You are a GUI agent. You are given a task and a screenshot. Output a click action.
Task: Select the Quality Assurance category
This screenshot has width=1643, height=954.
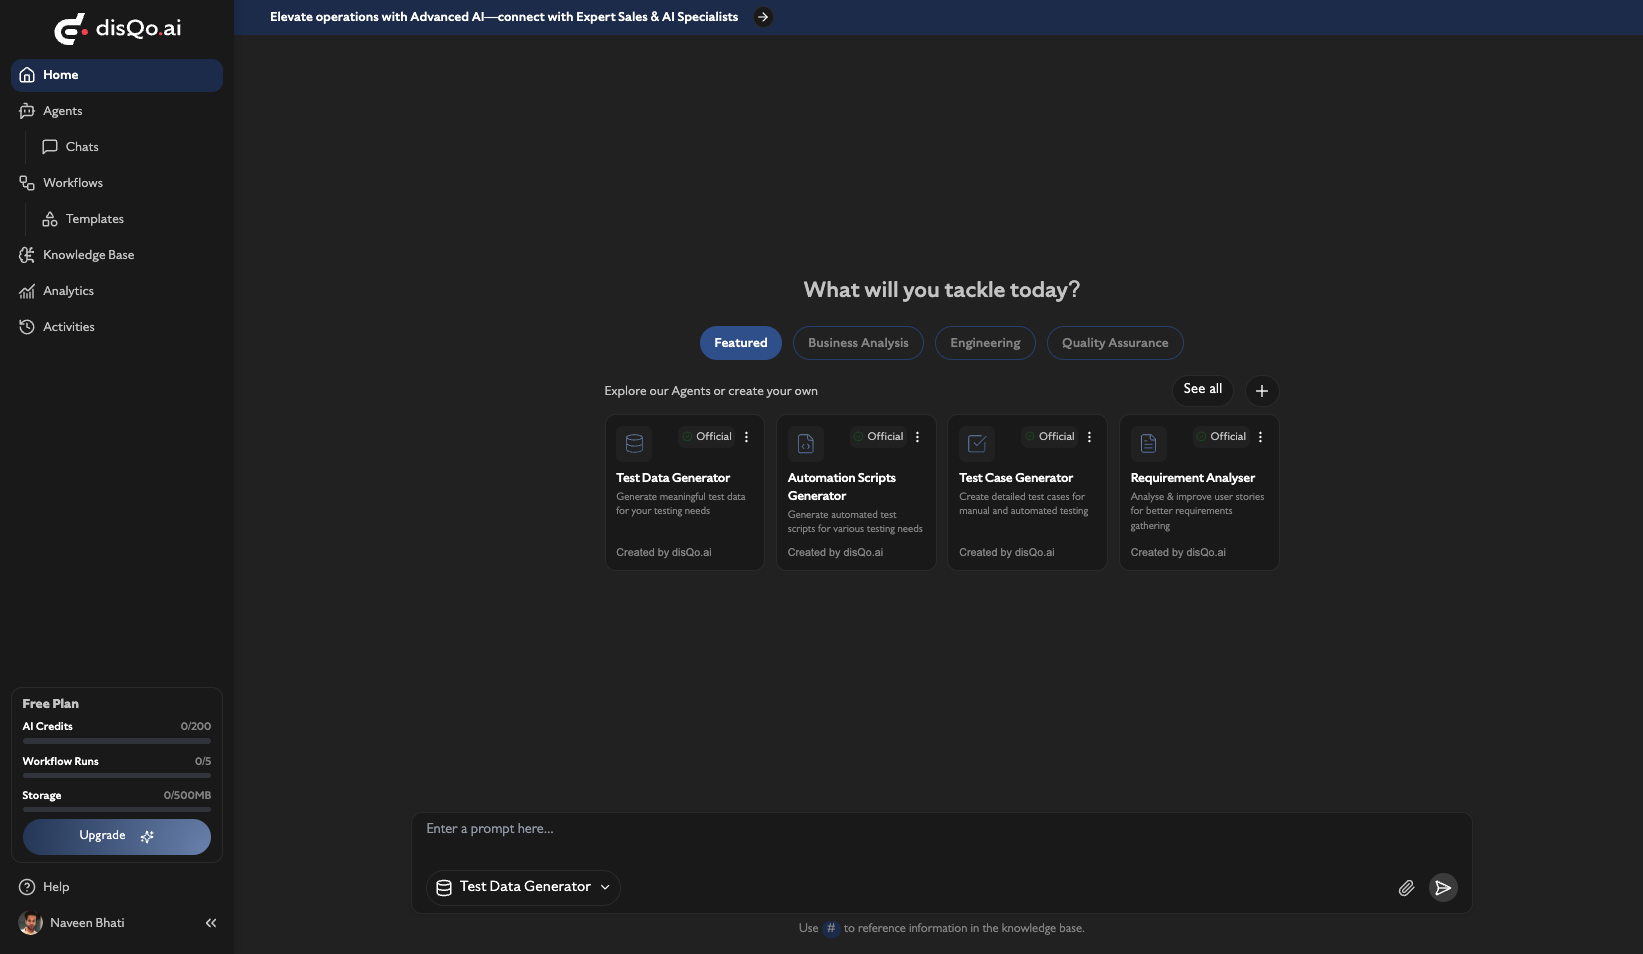click(1114, 343)
